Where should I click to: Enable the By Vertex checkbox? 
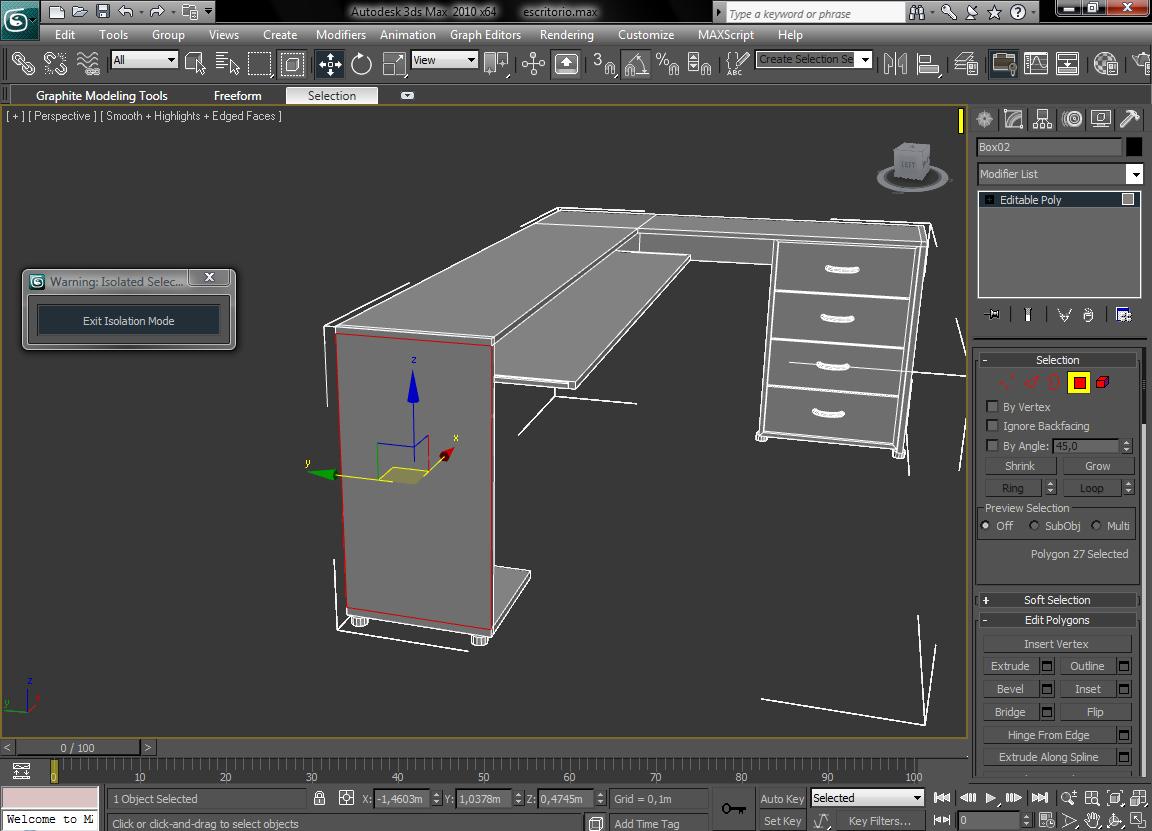click(992, 406)
